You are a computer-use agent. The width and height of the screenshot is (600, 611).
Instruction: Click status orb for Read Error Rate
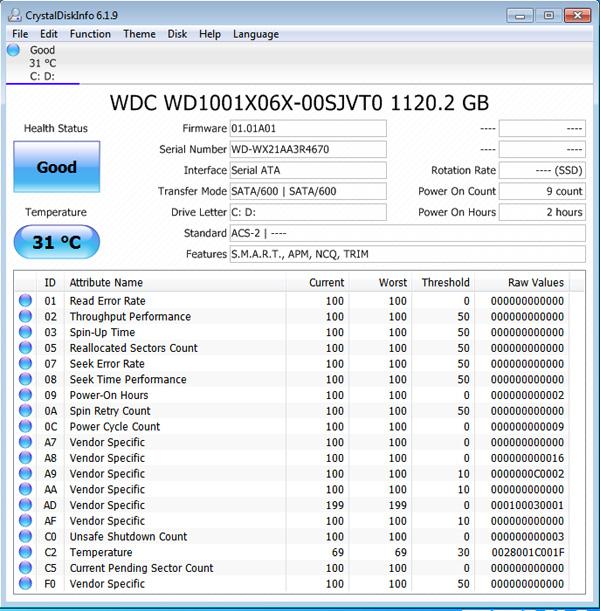pyautogui.click(x=25, y=300)
